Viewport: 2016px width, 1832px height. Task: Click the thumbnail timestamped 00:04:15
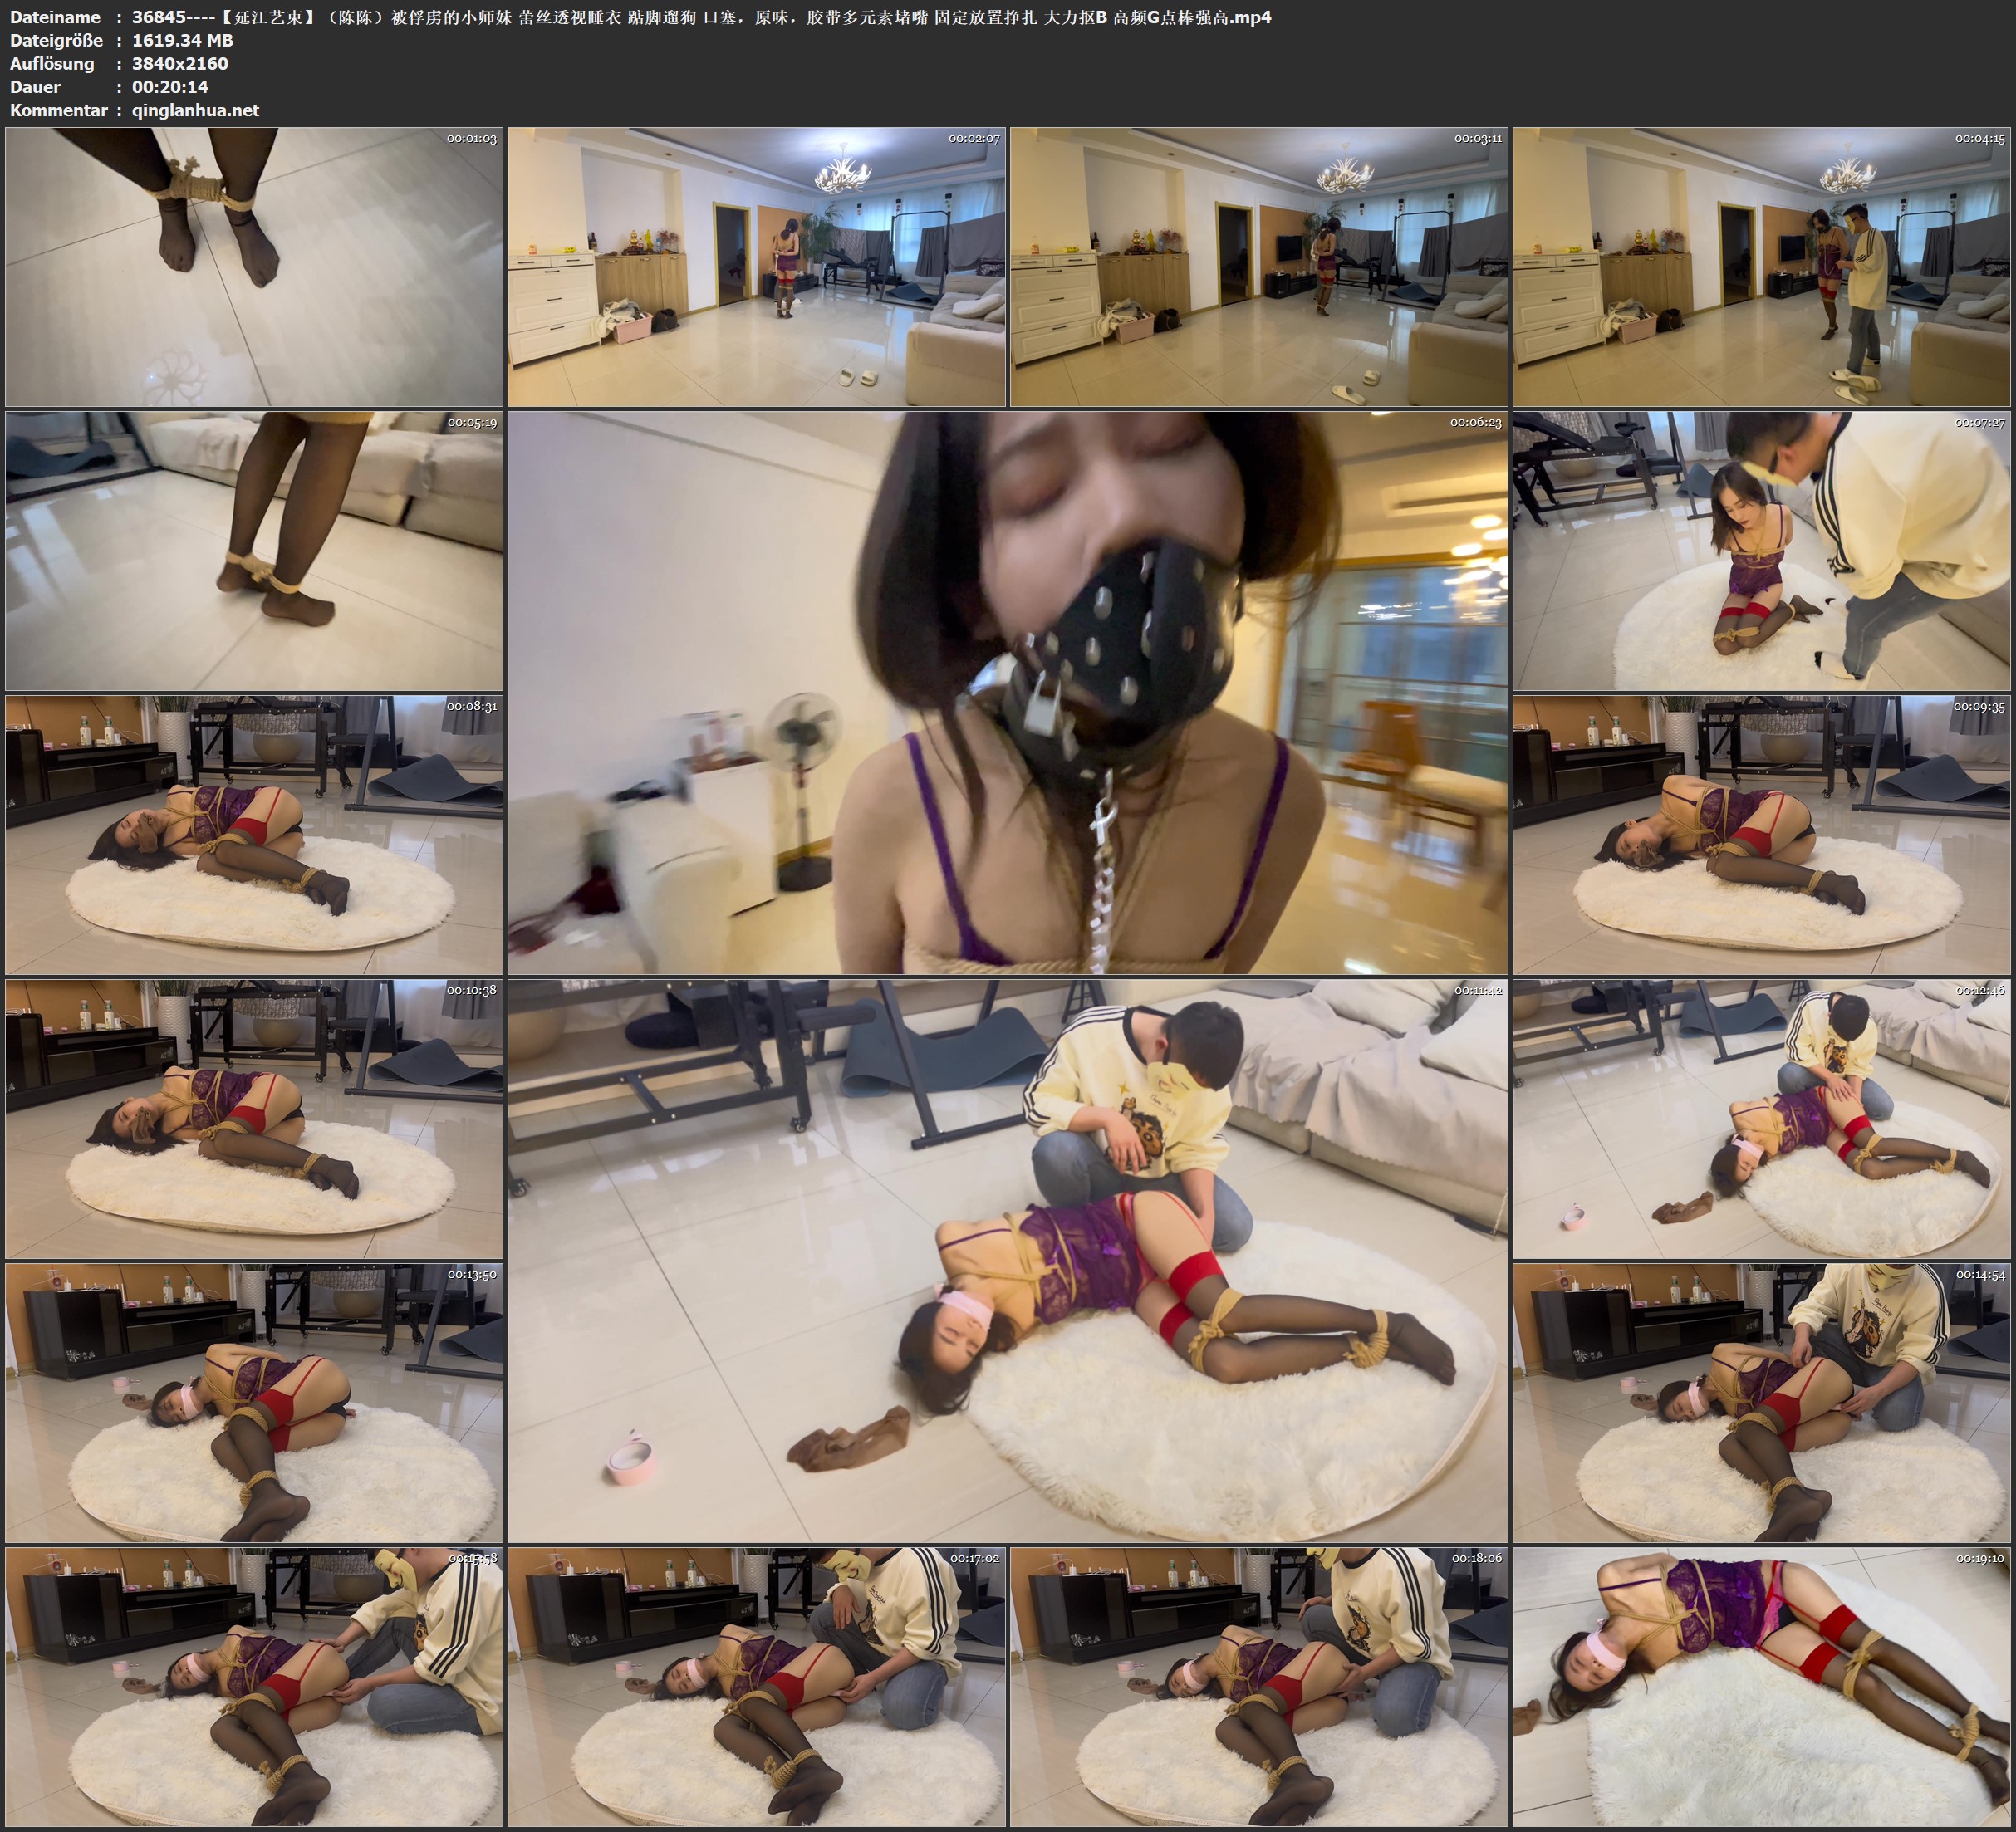pos(1761,266)
